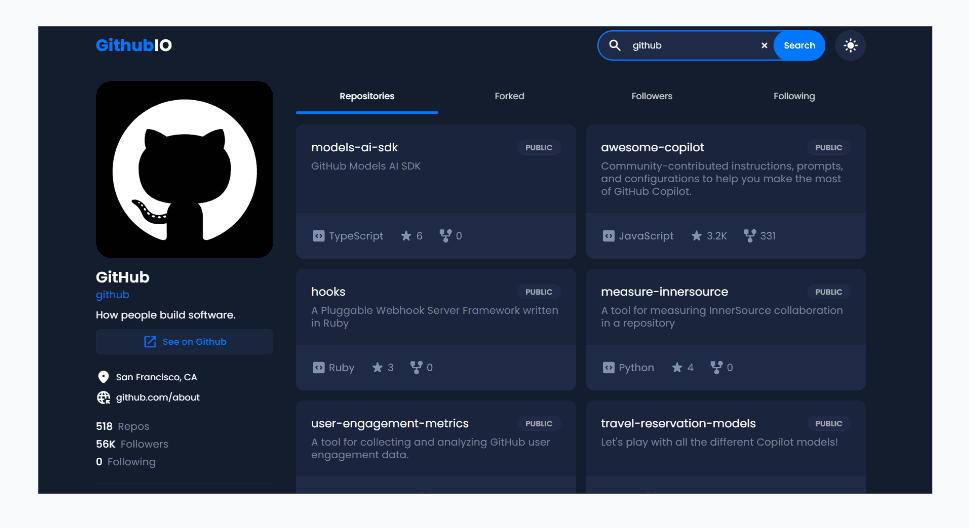This screenshot has width=969, height=528.
Task: Click the TypeScript language code icon
Action: [318, 236]
